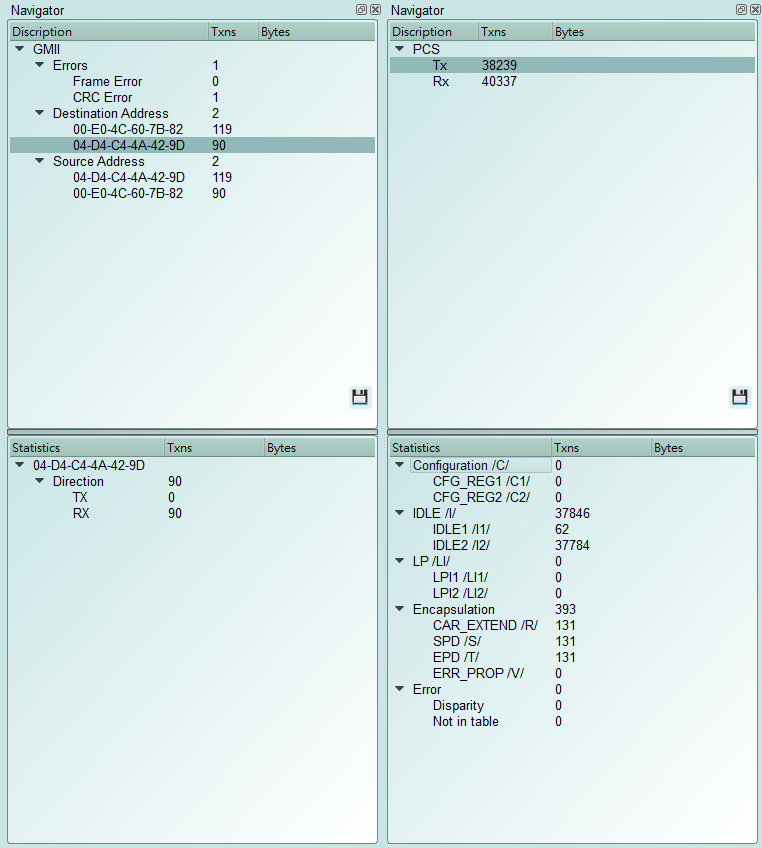Select source address 04-D4-C4-4A-42-9D with 119 Txns

[193, 177]
